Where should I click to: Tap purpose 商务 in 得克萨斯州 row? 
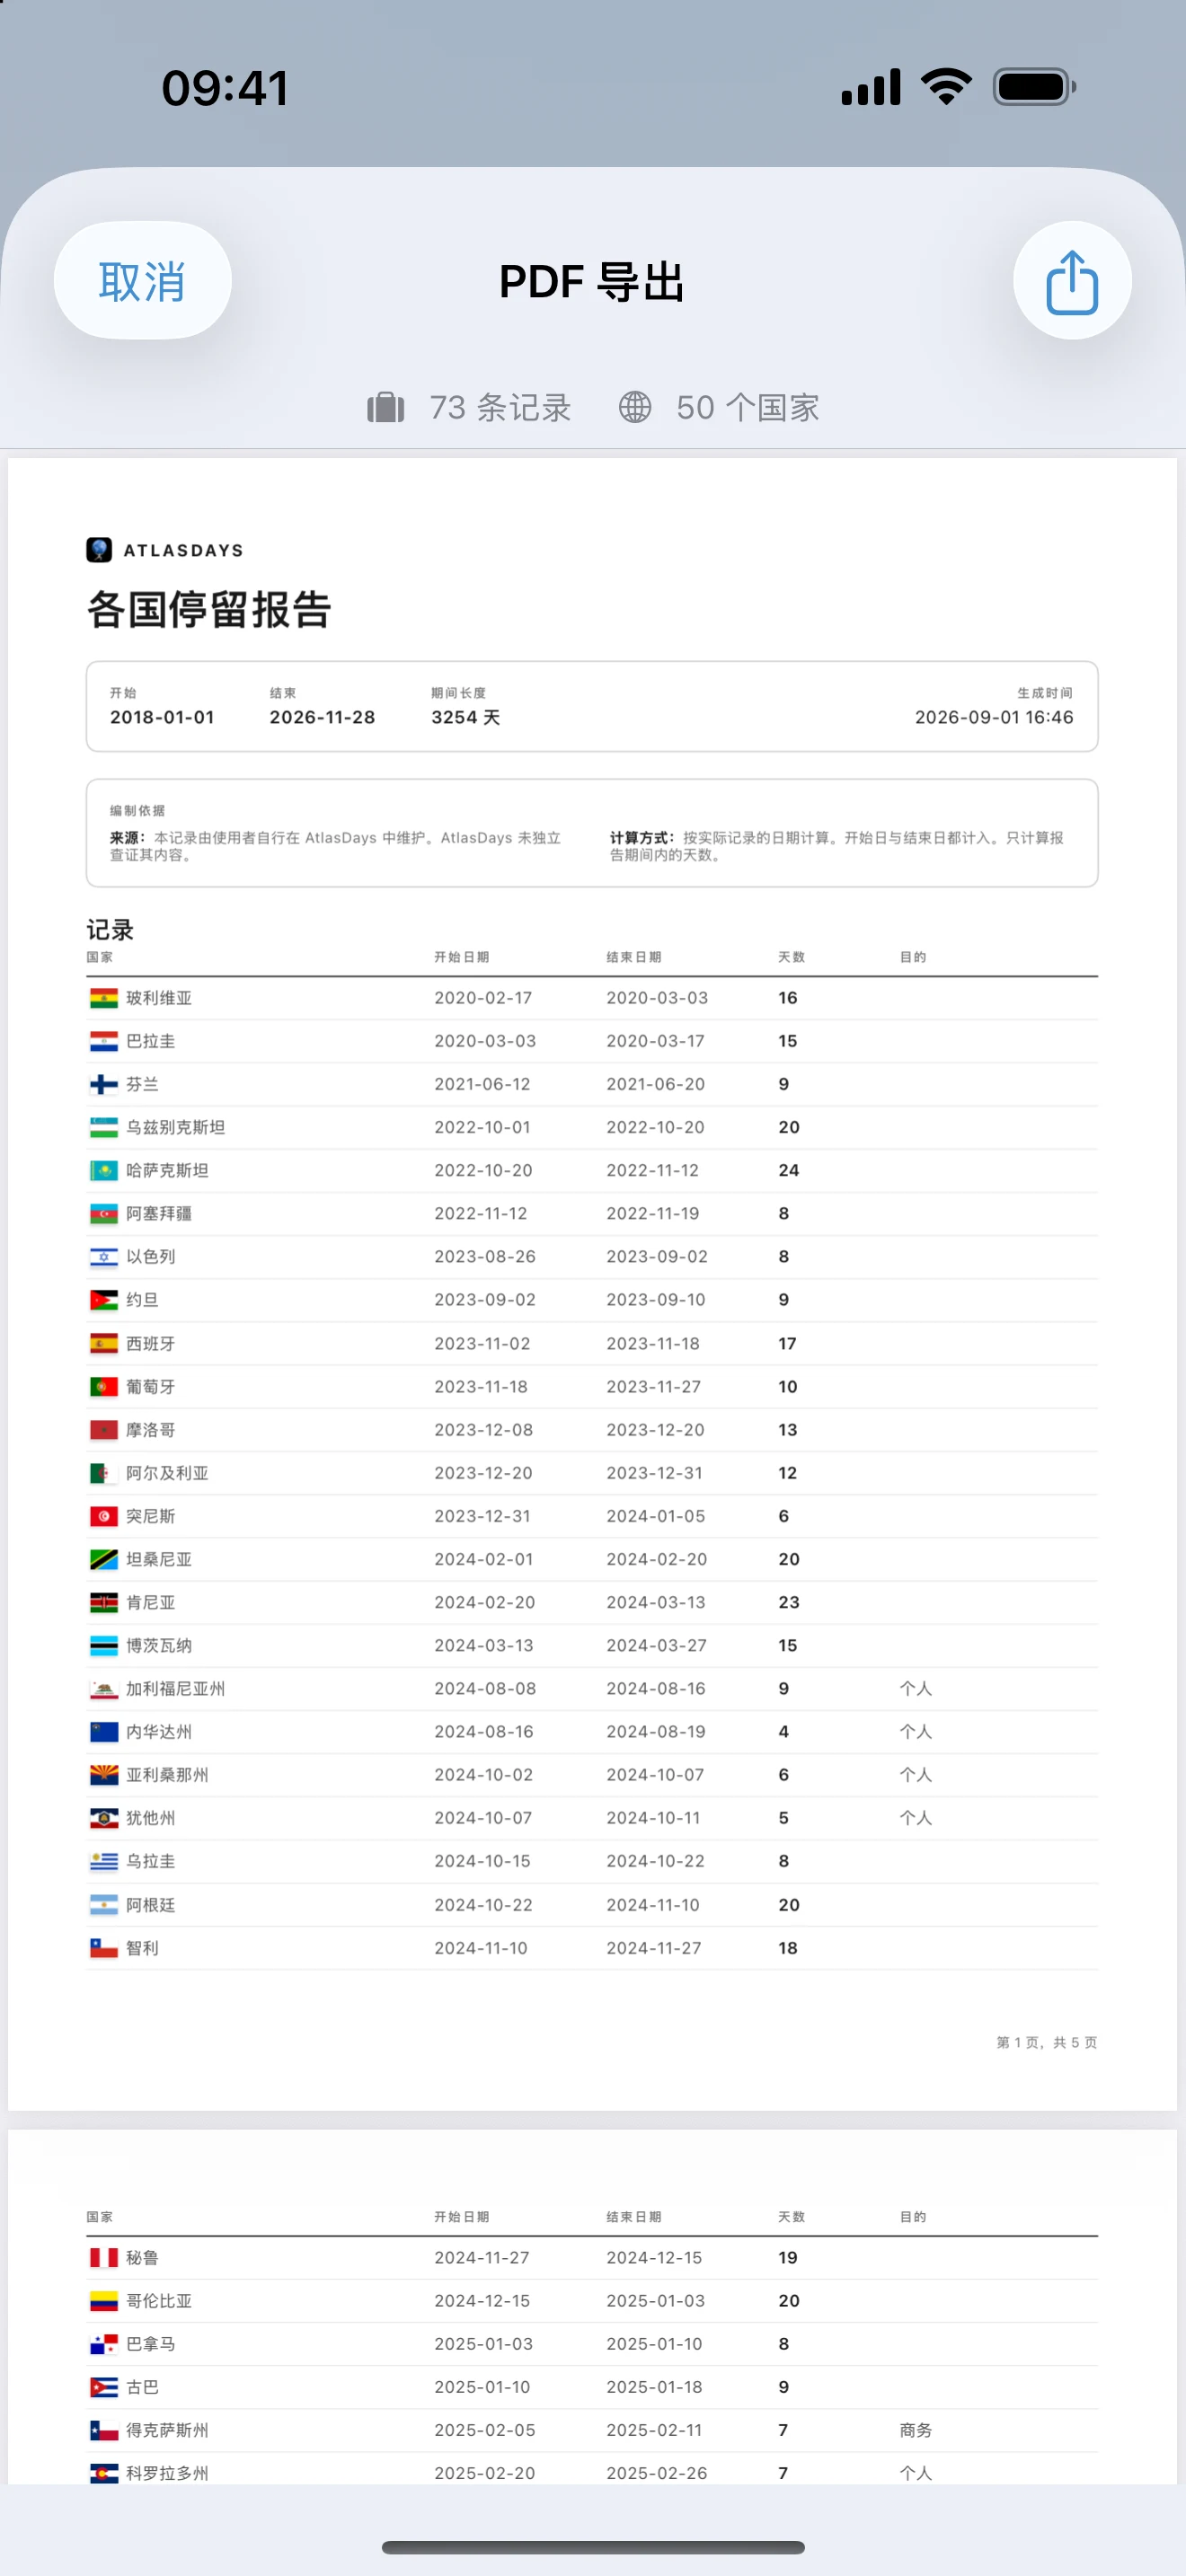916,2430
